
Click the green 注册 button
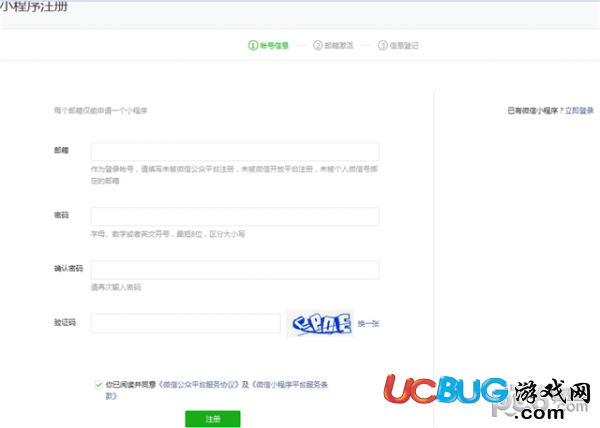(213, 419)
